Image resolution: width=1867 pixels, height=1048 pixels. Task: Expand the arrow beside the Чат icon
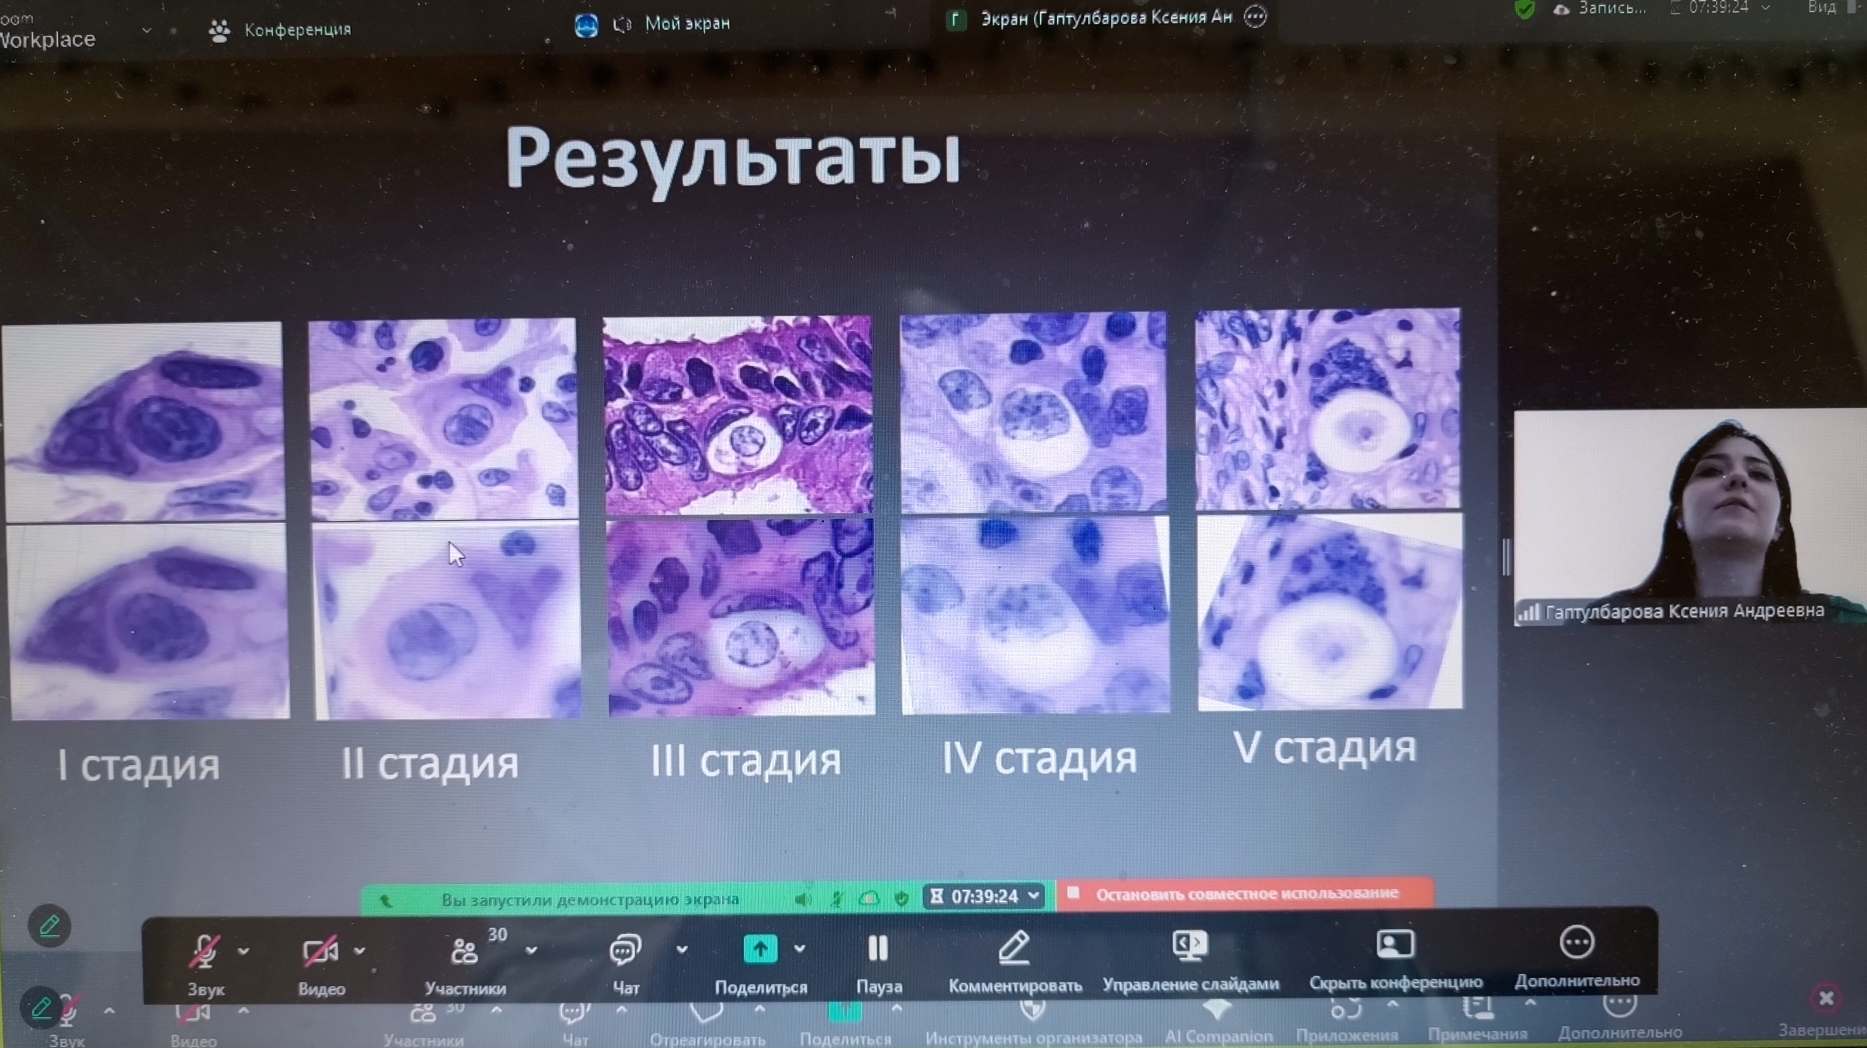681,949
